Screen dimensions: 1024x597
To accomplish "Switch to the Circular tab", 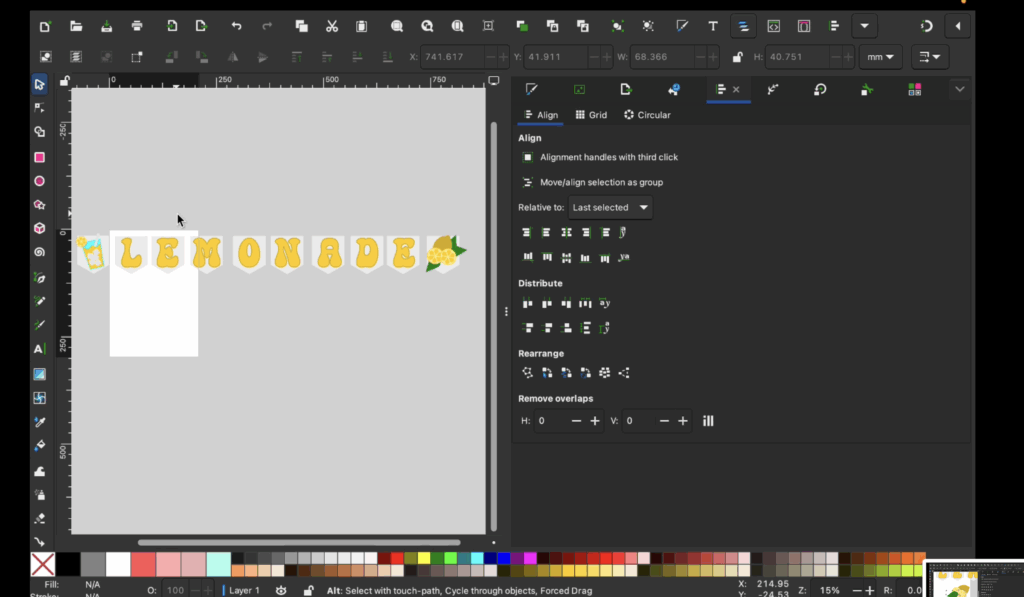I will click(647, 115).
